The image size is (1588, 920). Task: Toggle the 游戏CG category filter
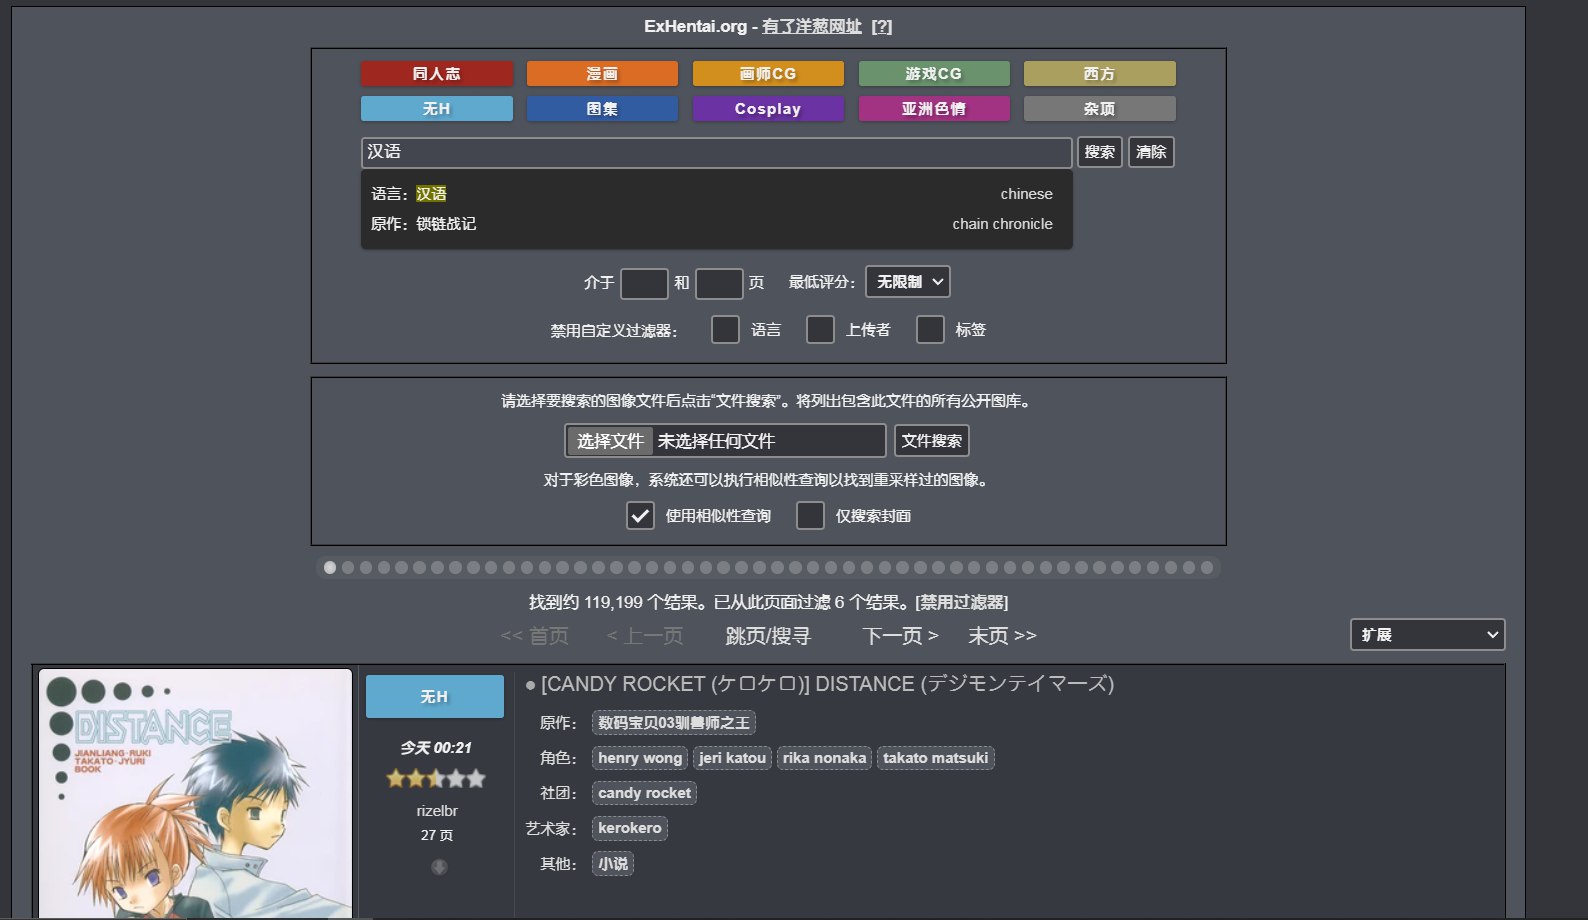pos(934,74)
